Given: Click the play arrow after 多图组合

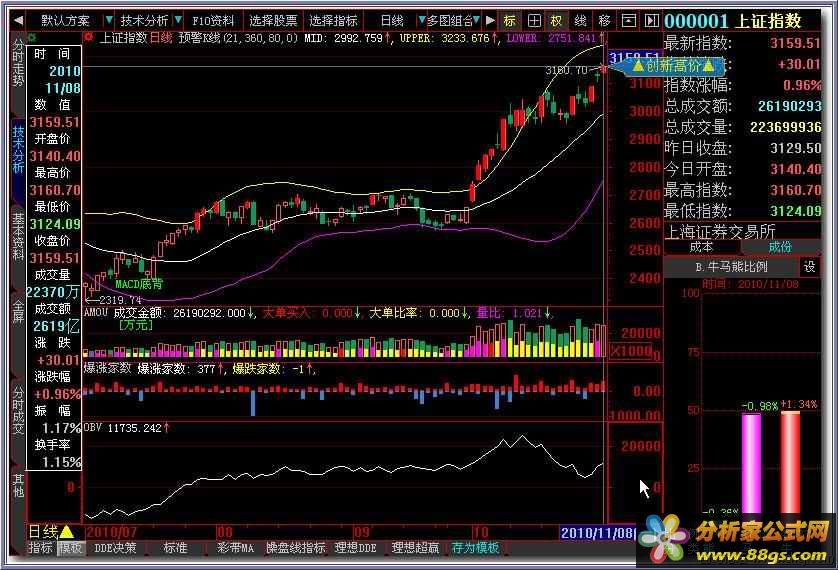Looking at the screenshot, I should 490,21.
